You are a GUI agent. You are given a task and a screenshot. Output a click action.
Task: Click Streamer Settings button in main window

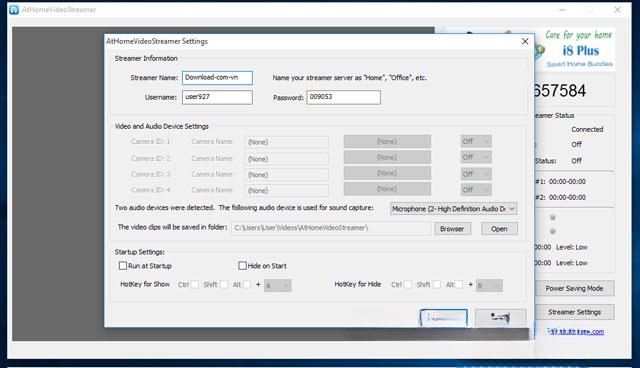(x=574, y=312)
